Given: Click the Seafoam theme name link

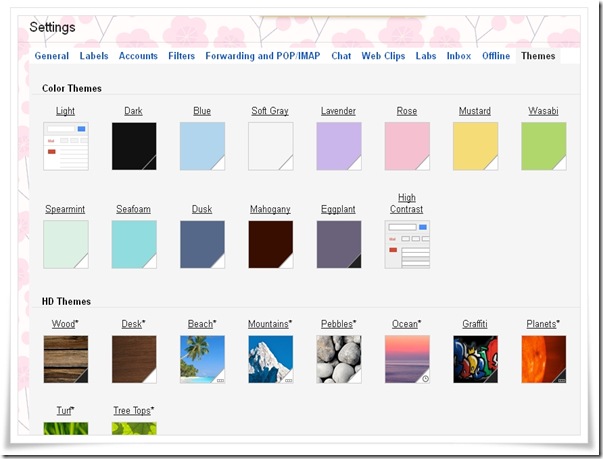Looking at the screenshot, I should pos(133,209).
